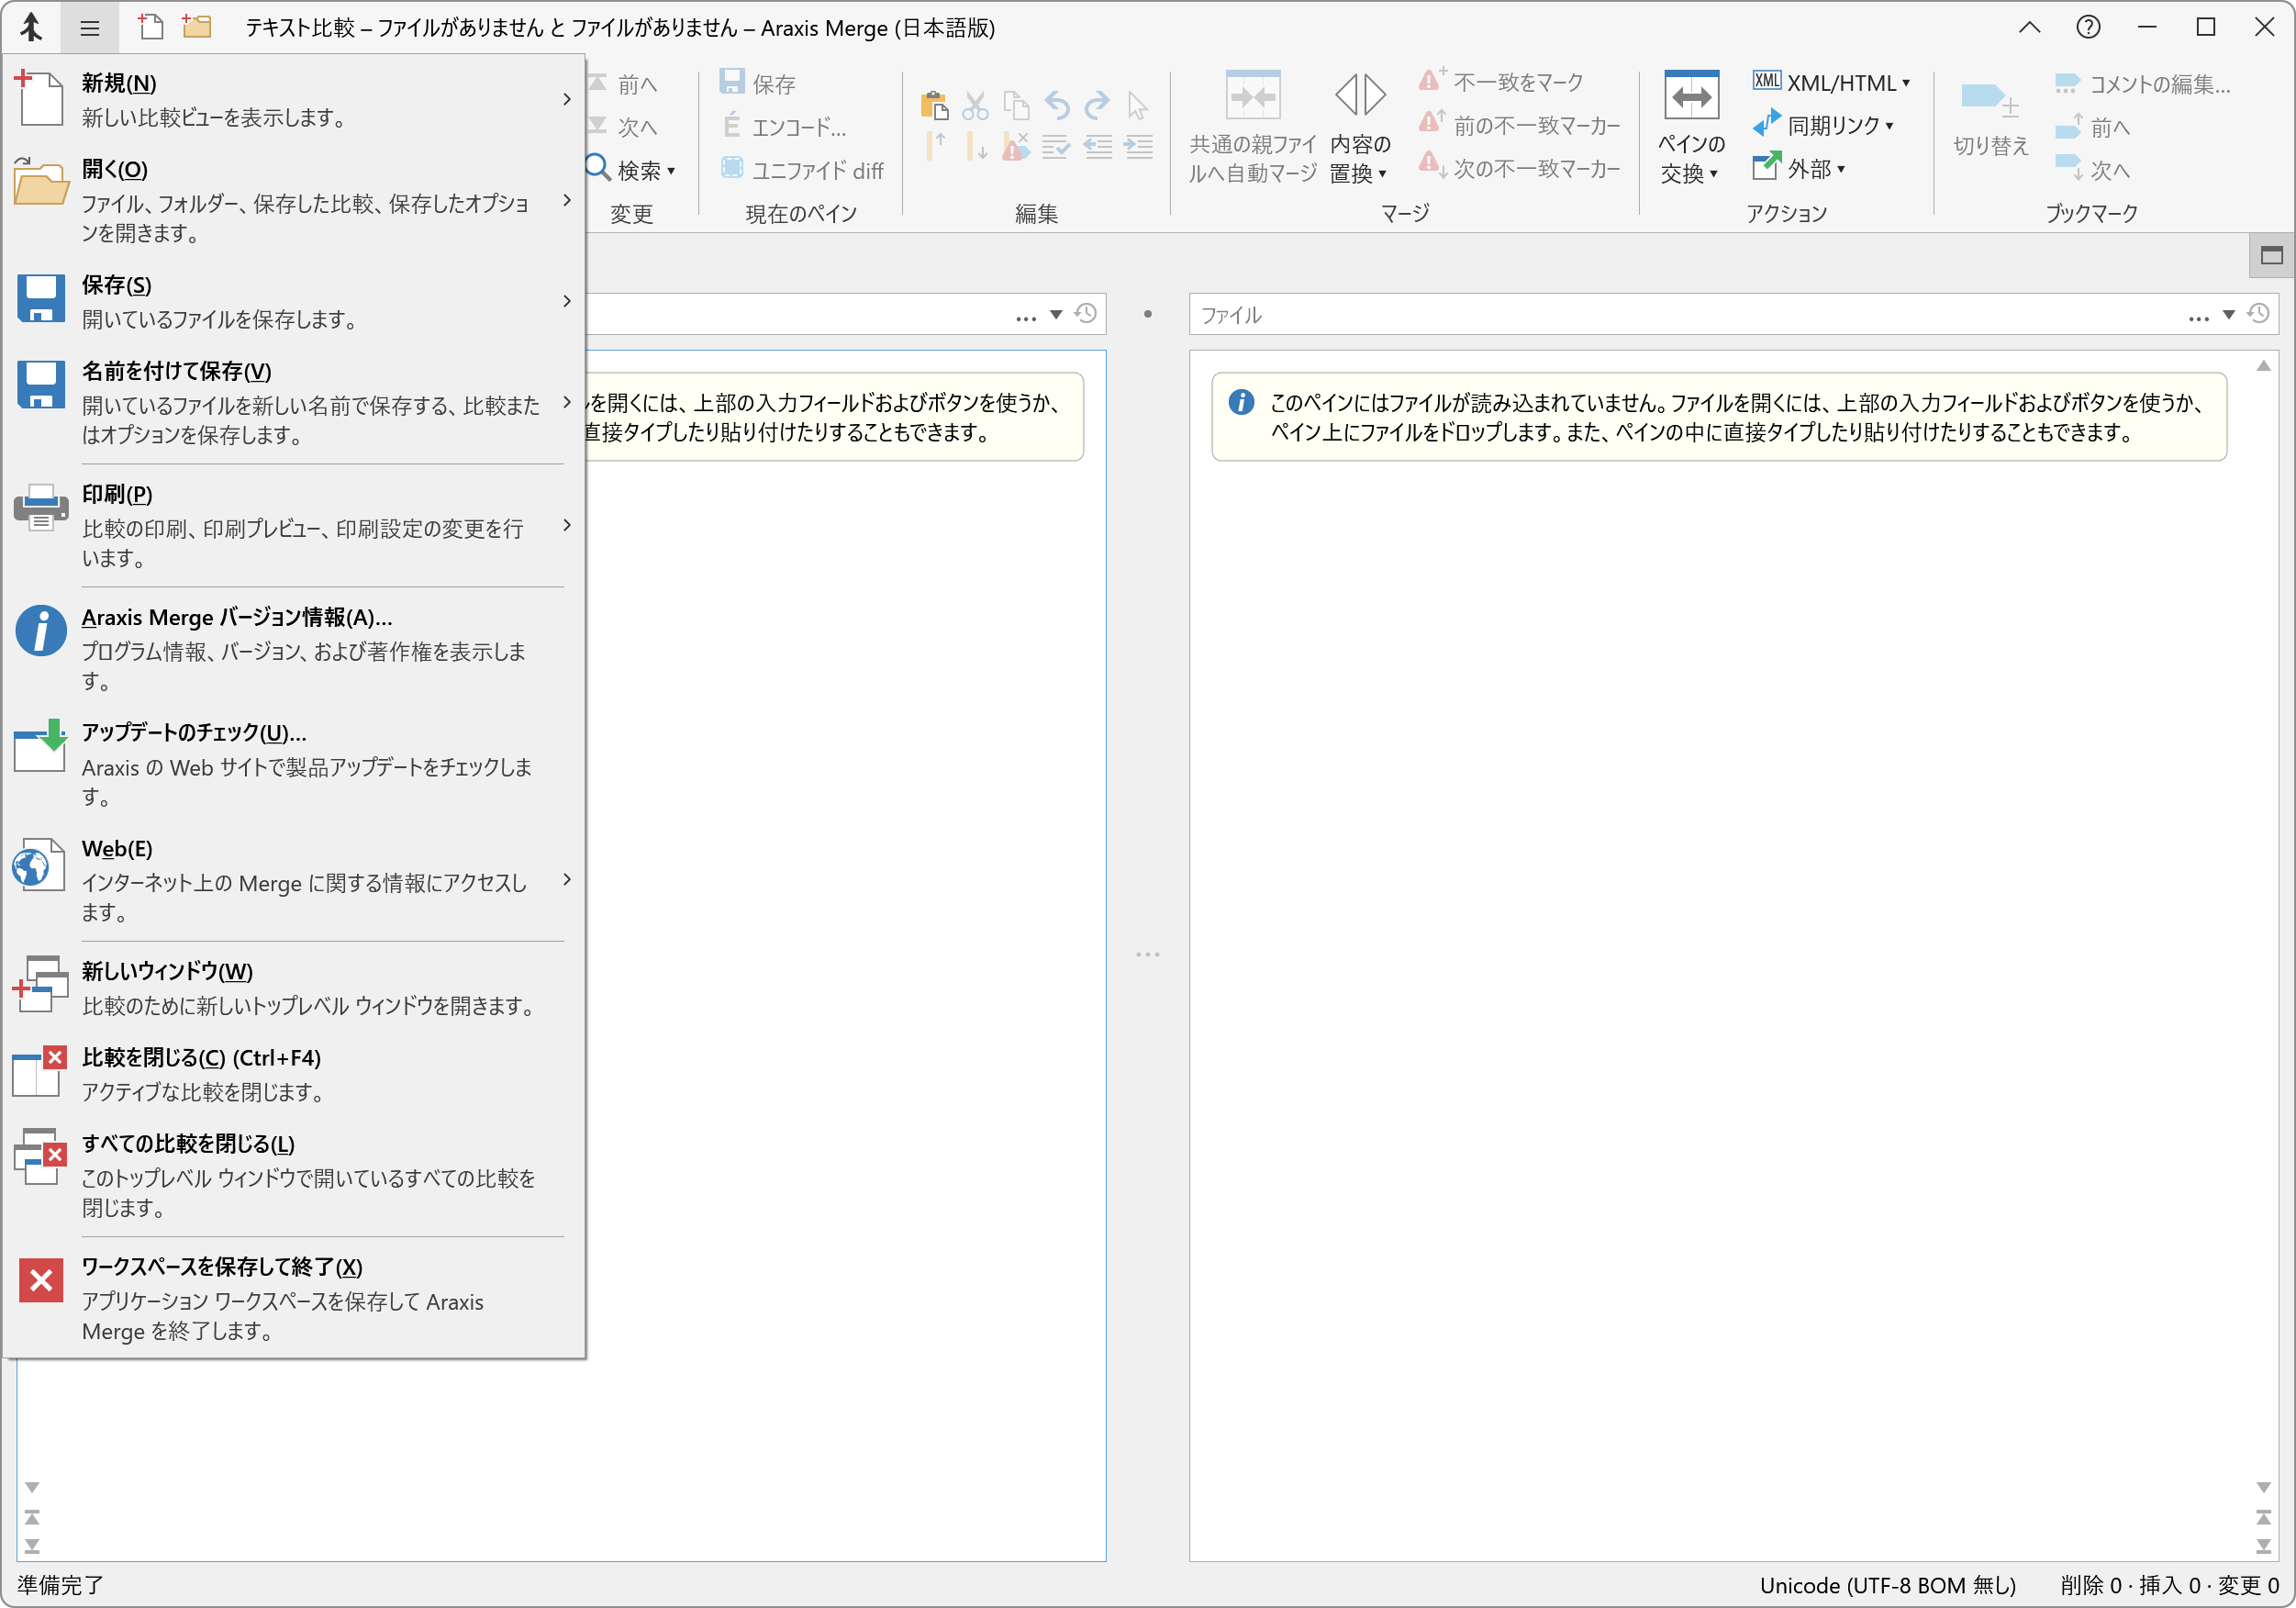Image resolution: width=2296 pixels, height=1608 pixels.
Task: Click the Swap Panes (ペインの交換) icon
Action: pyautogui.click(x=1691, y=97)
